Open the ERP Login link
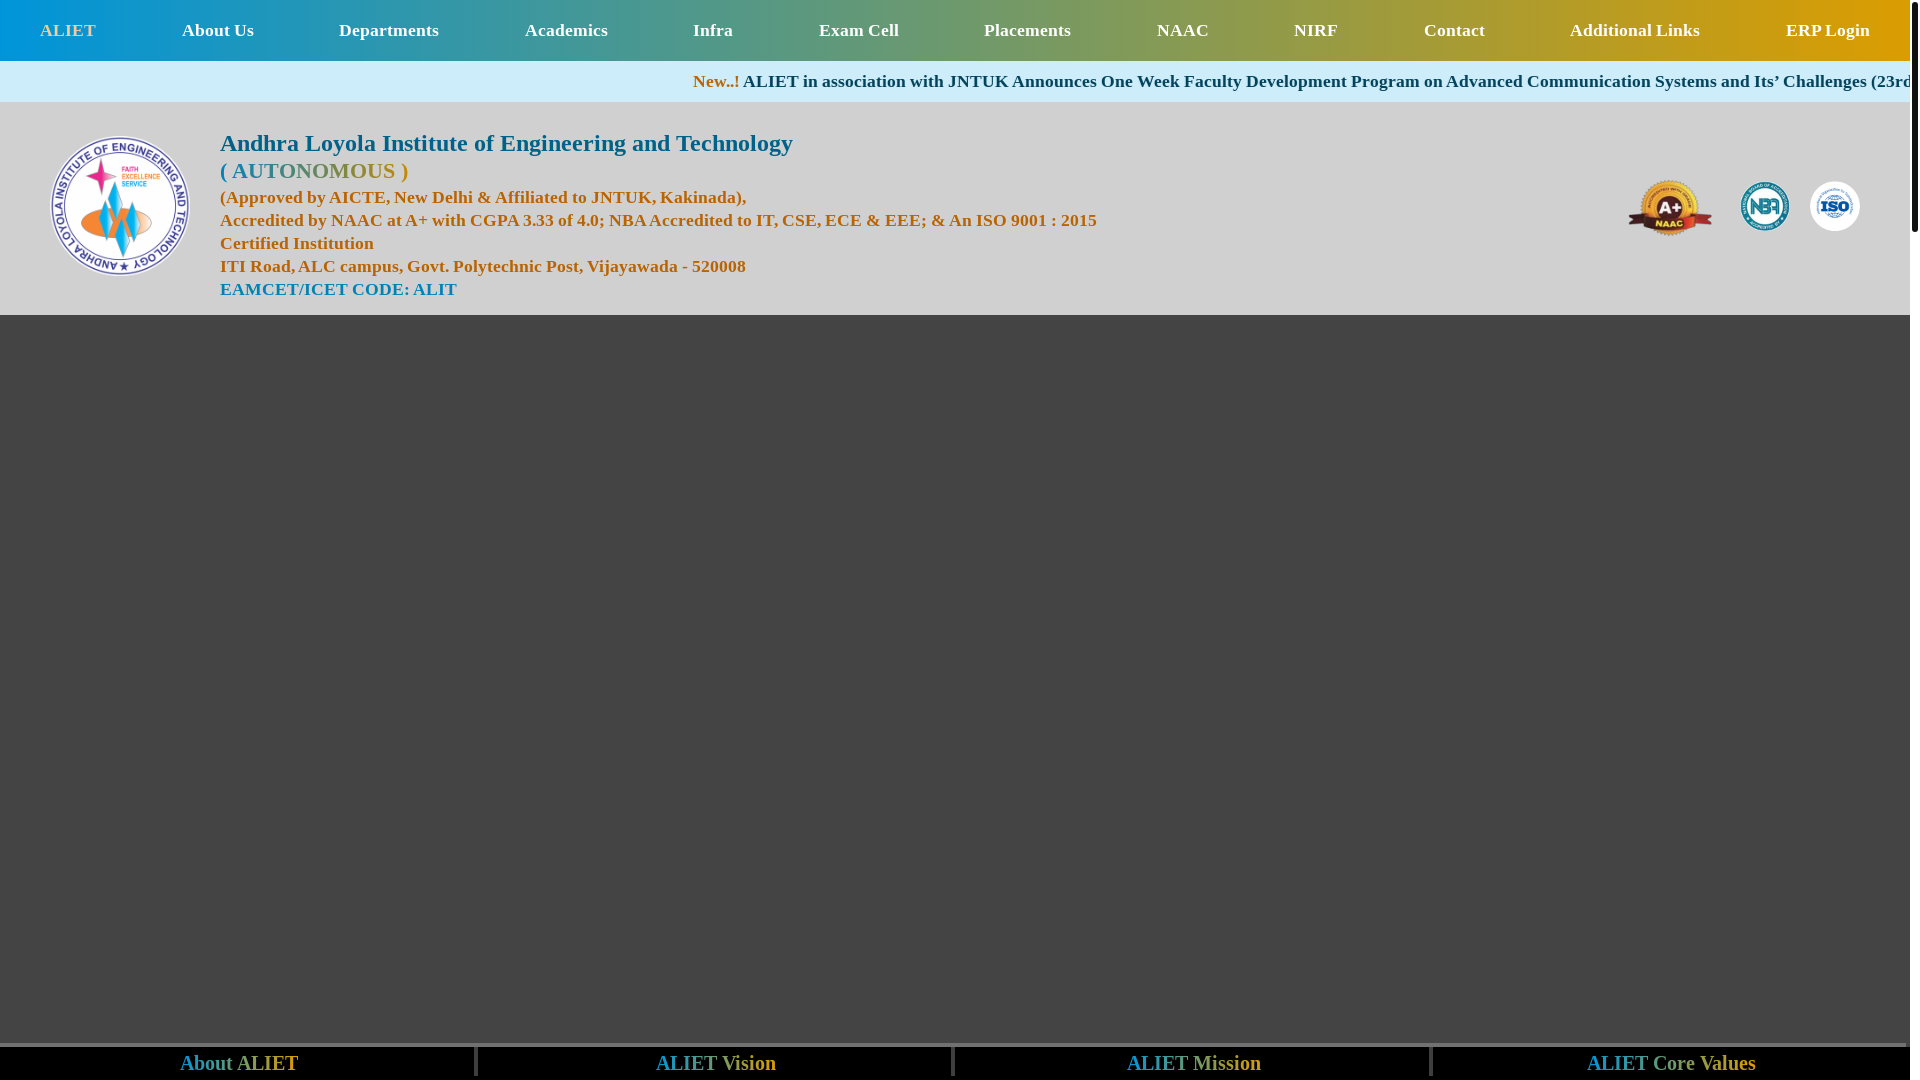 (x=1828, y=30)
